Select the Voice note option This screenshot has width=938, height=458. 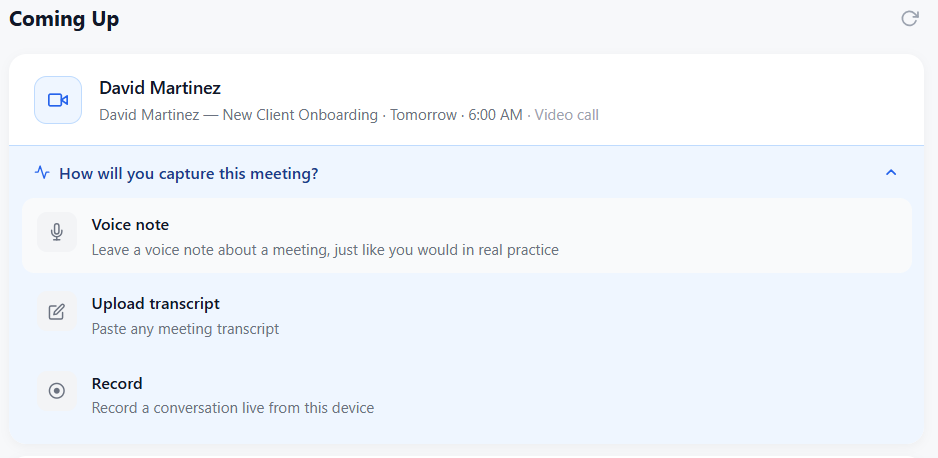[467, 236]
